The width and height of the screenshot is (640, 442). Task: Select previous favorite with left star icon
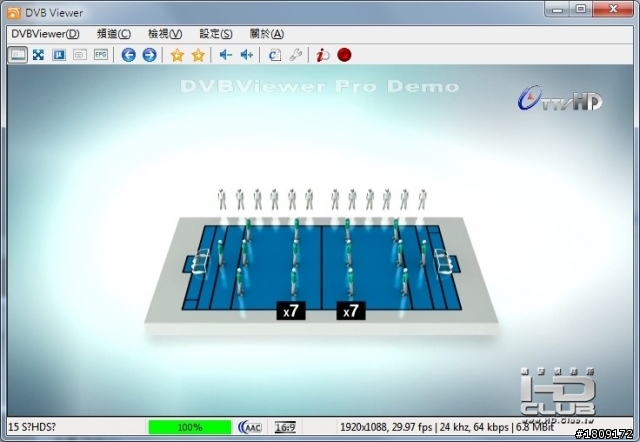click(x=177, y=55)
